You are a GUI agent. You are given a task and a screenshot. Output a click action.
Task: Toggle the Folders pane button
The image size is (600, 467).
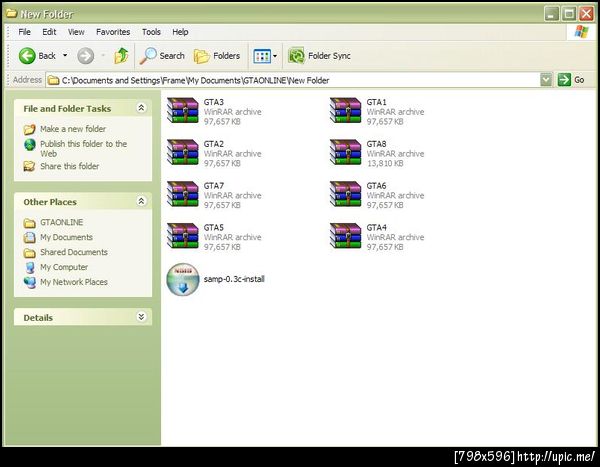click(217, 56)
